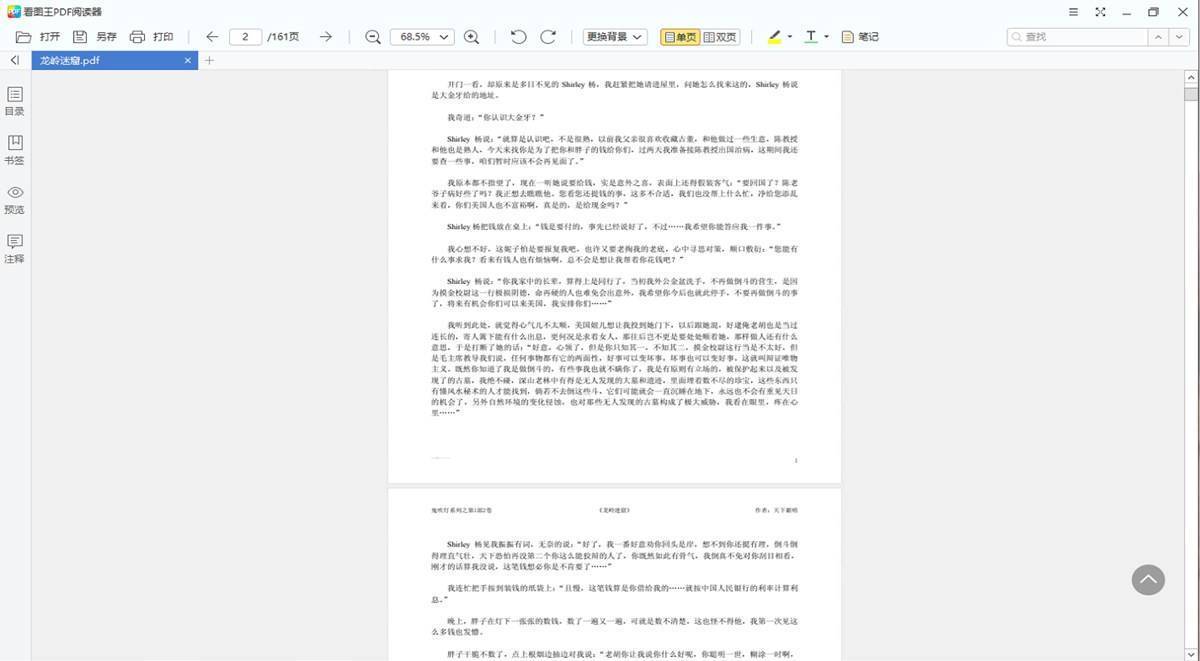
Task: Switch to double page (双页) view
Action: click(x=720, y=37)
